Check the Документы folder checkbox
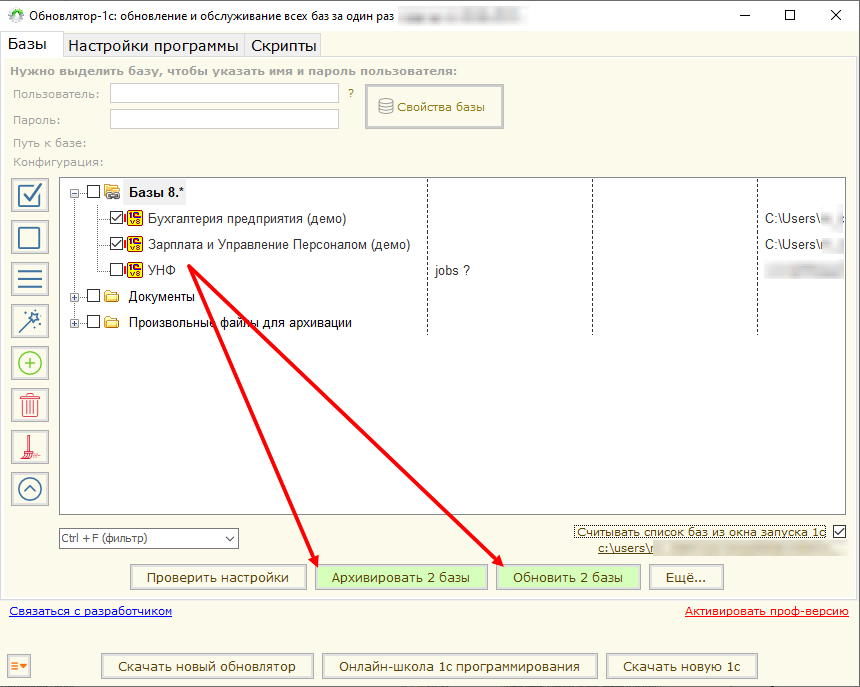Viewport: 860px width, 687px height. (x=94, y=296)
